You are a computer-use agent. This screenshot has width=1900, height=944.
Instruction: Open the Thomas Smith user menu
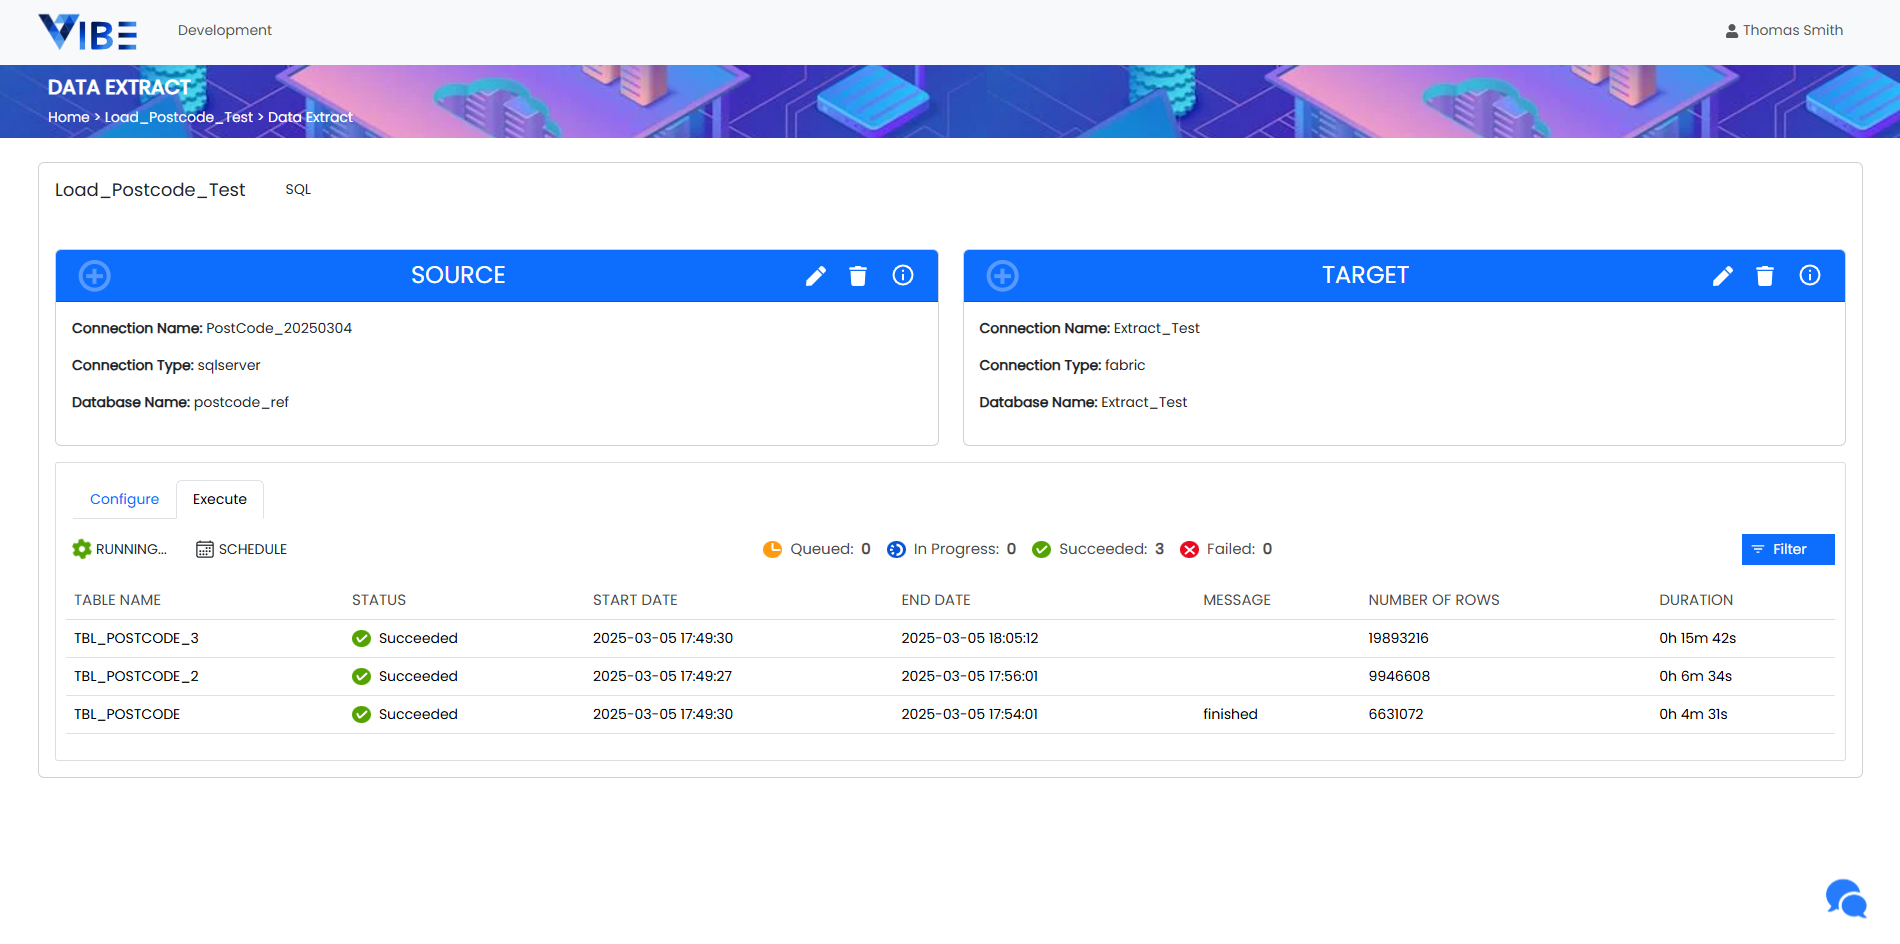(1784, 30)
